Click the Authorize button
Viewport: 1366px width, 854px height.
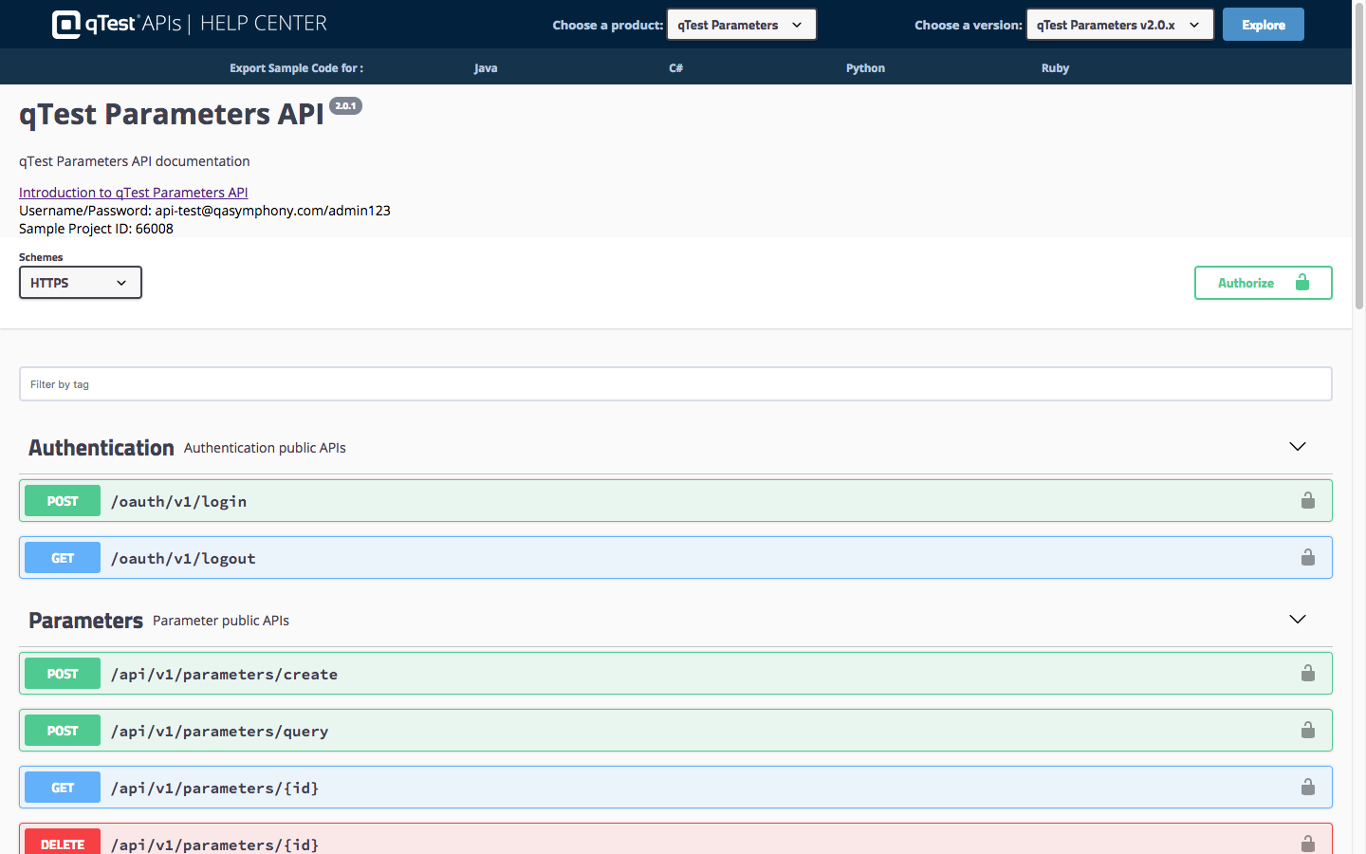(1246, 282)
